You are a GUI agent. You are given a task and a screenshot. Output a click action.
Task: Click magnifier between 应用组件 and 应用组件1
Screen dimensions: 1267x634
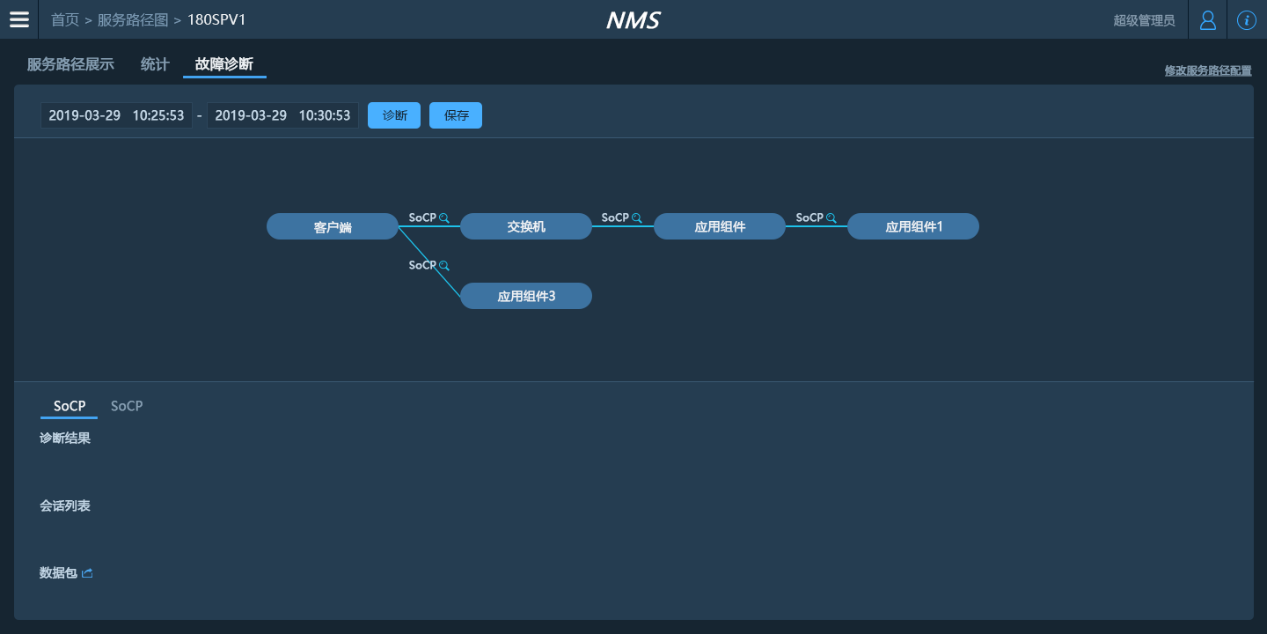(831, 218)
